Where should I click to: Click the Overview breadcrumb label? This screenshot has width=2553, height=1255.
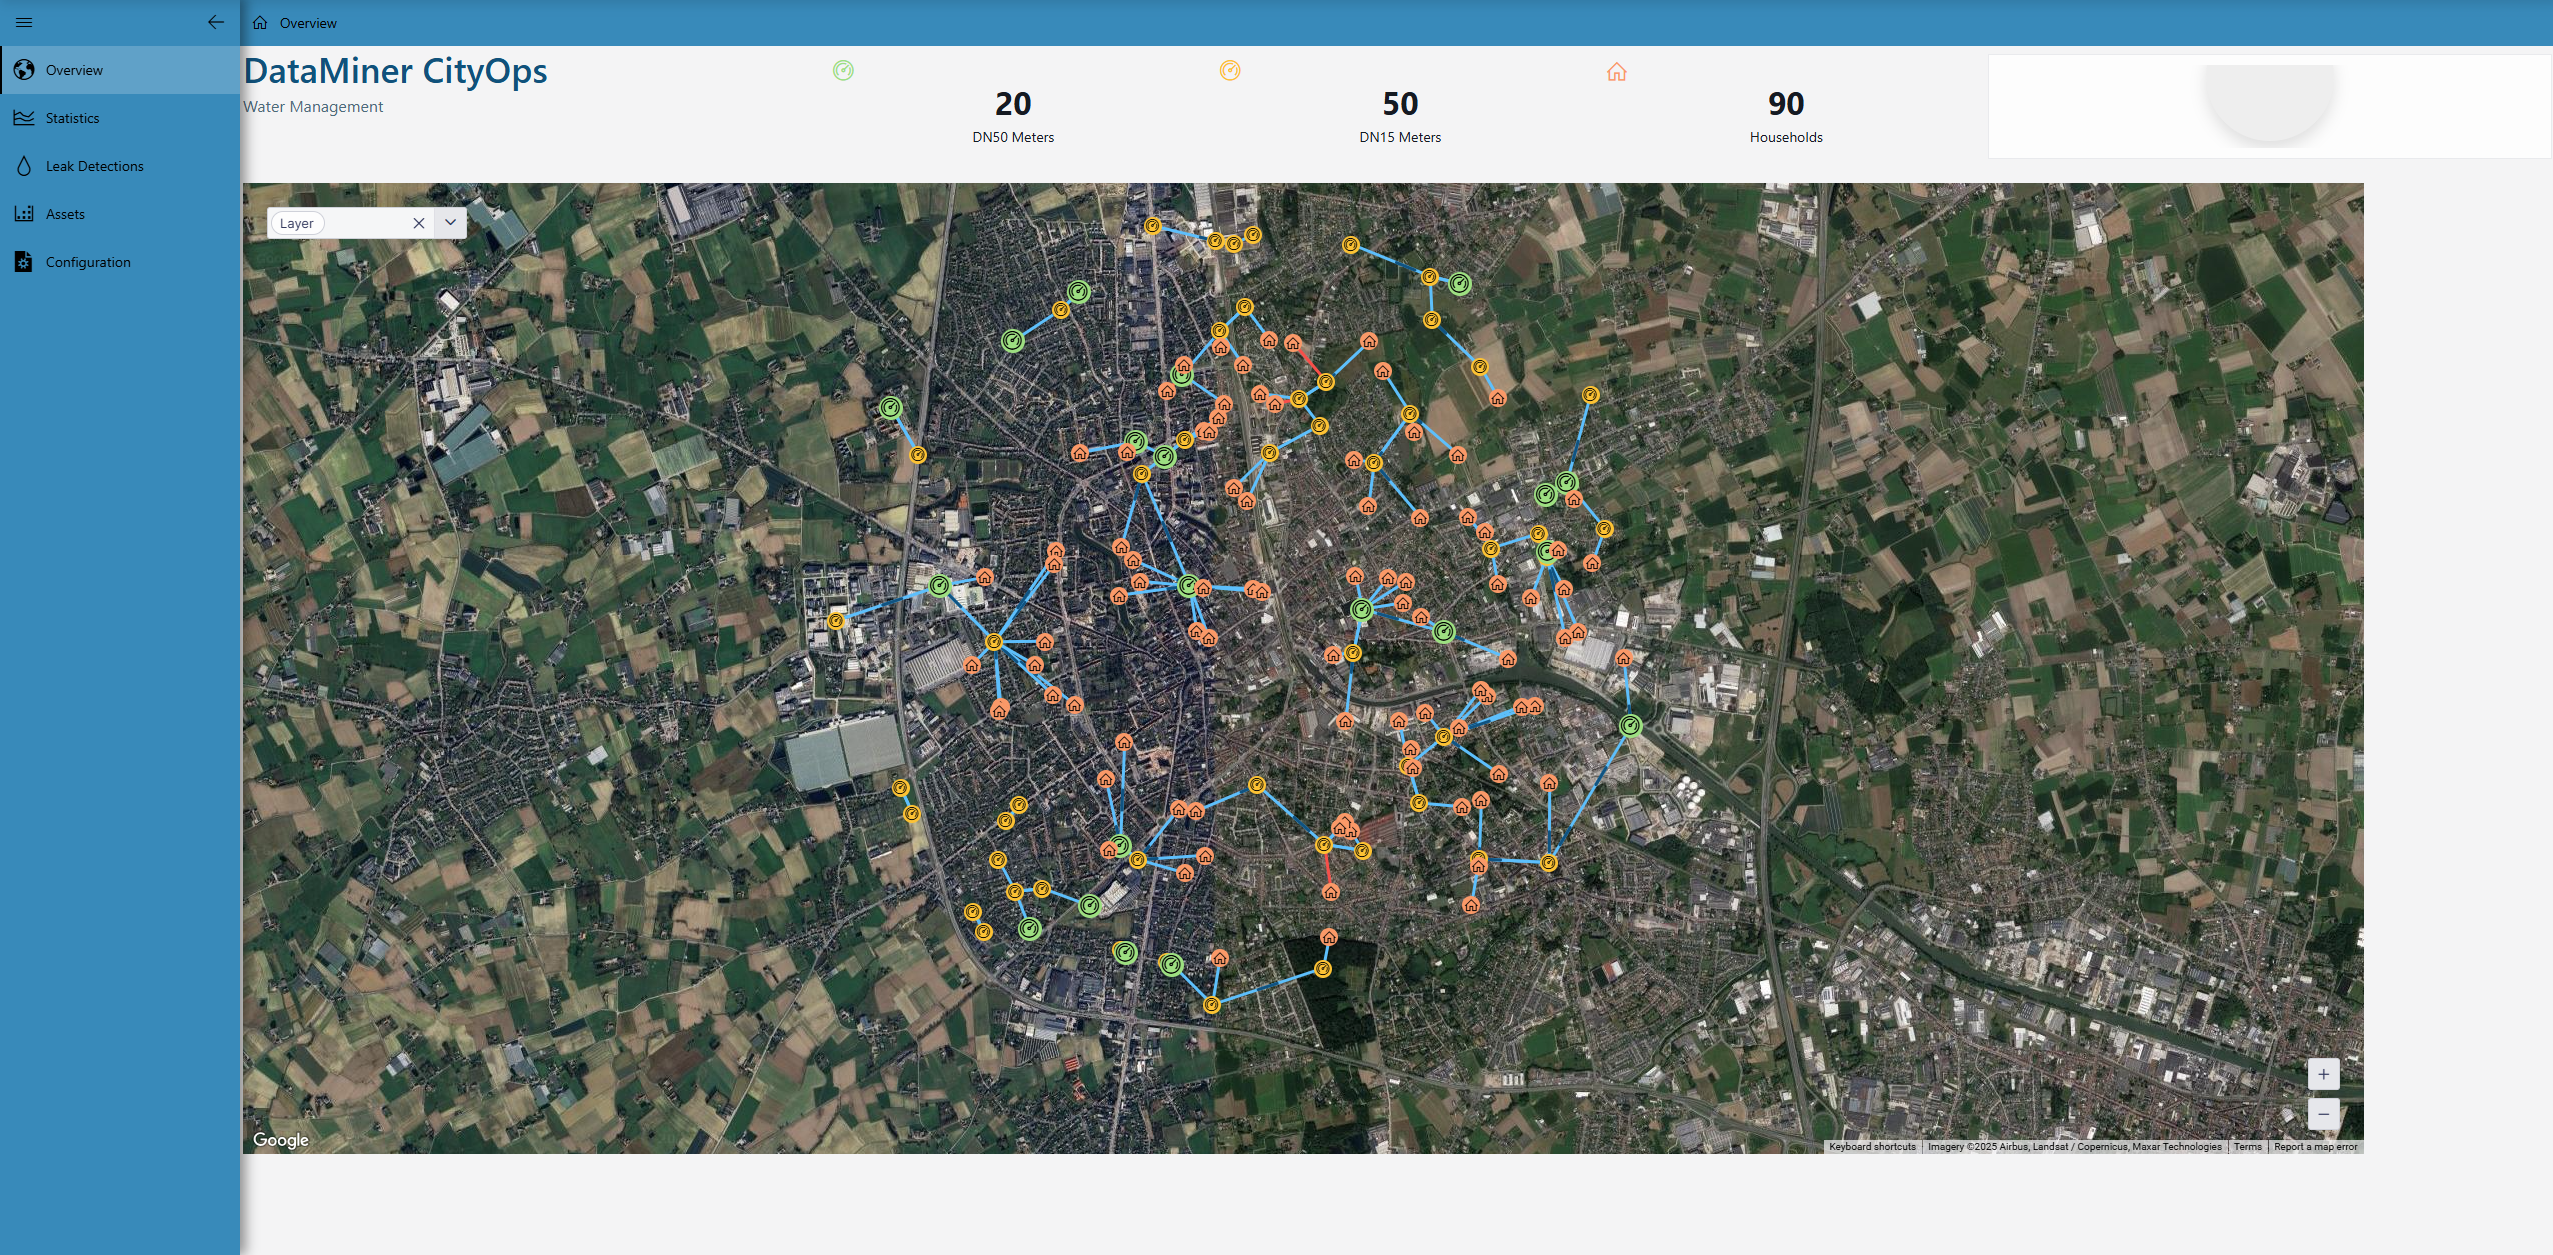[x=308, y=23]
